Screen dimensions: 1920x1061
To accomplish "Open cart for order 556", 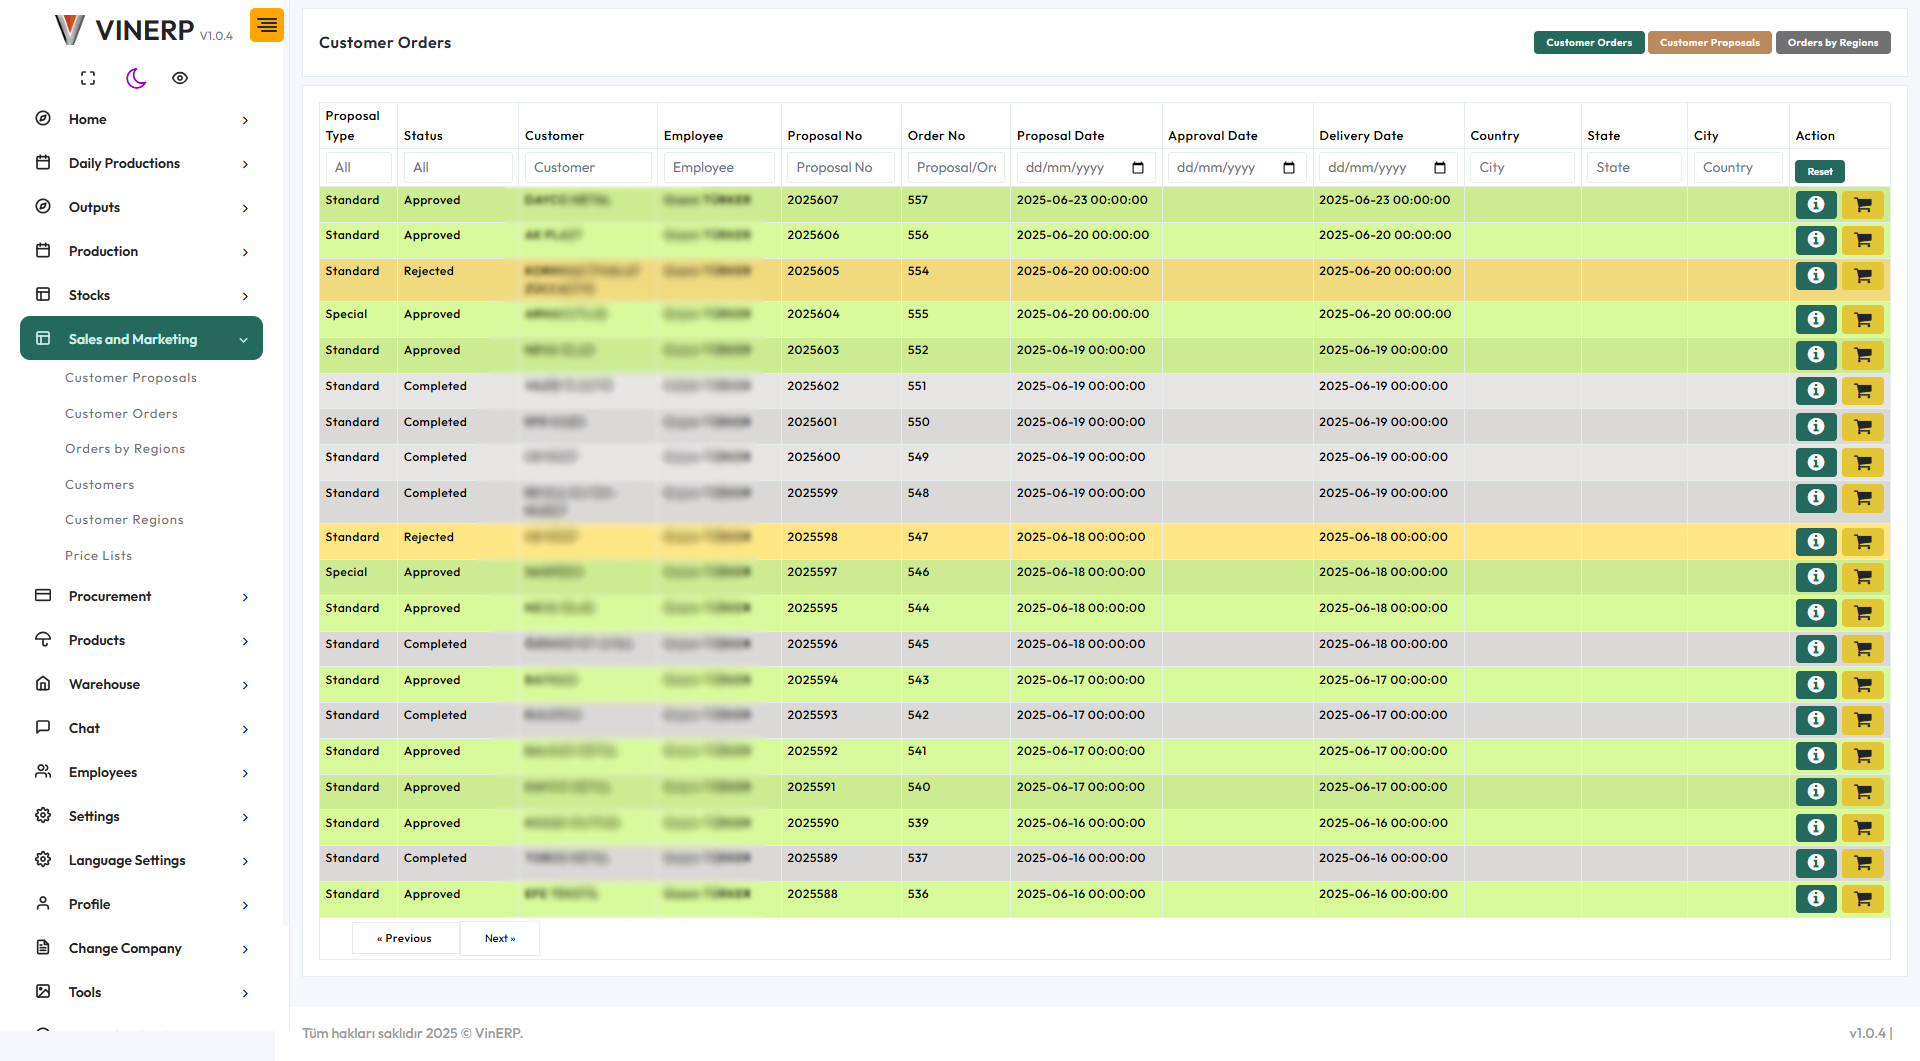I will click(x=1863, y=240).
